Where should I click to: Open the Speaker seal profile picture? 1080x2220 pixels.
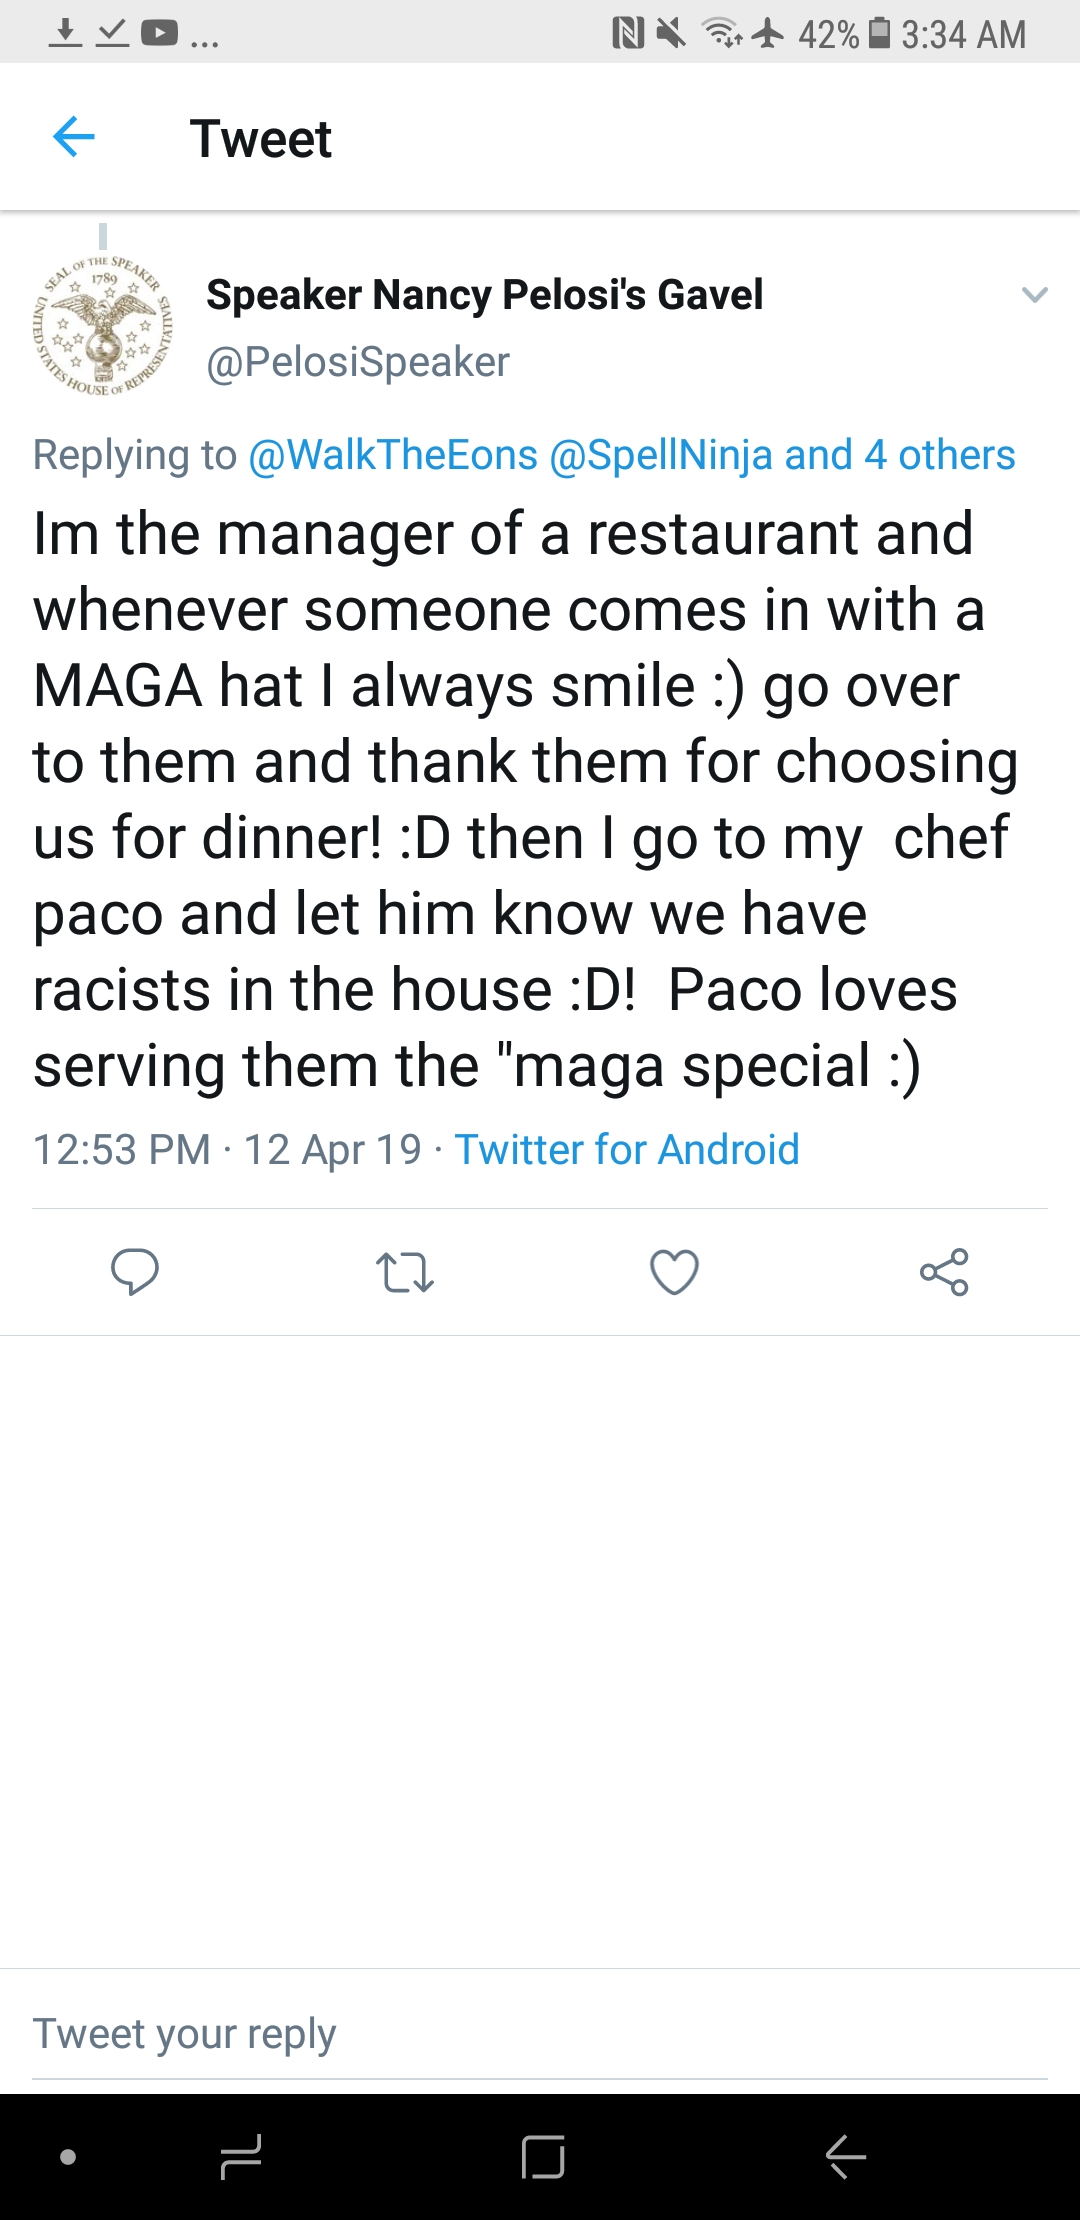(102, 326)
